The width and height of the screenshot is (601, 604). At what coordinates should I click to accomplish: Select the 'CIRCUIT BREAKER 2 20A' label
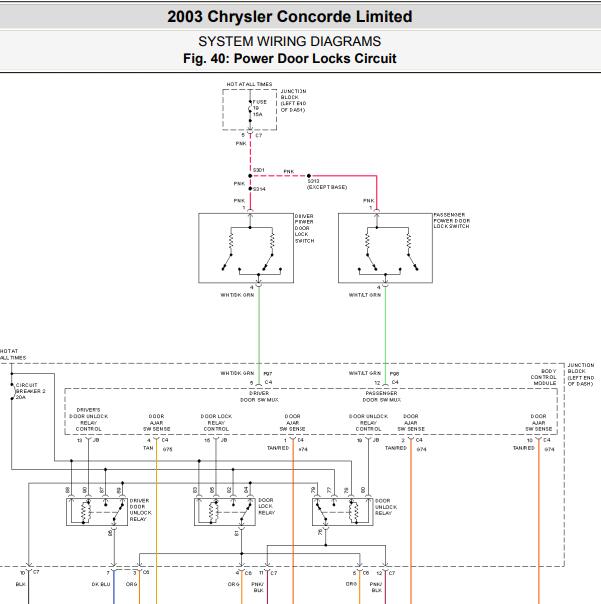30,391
